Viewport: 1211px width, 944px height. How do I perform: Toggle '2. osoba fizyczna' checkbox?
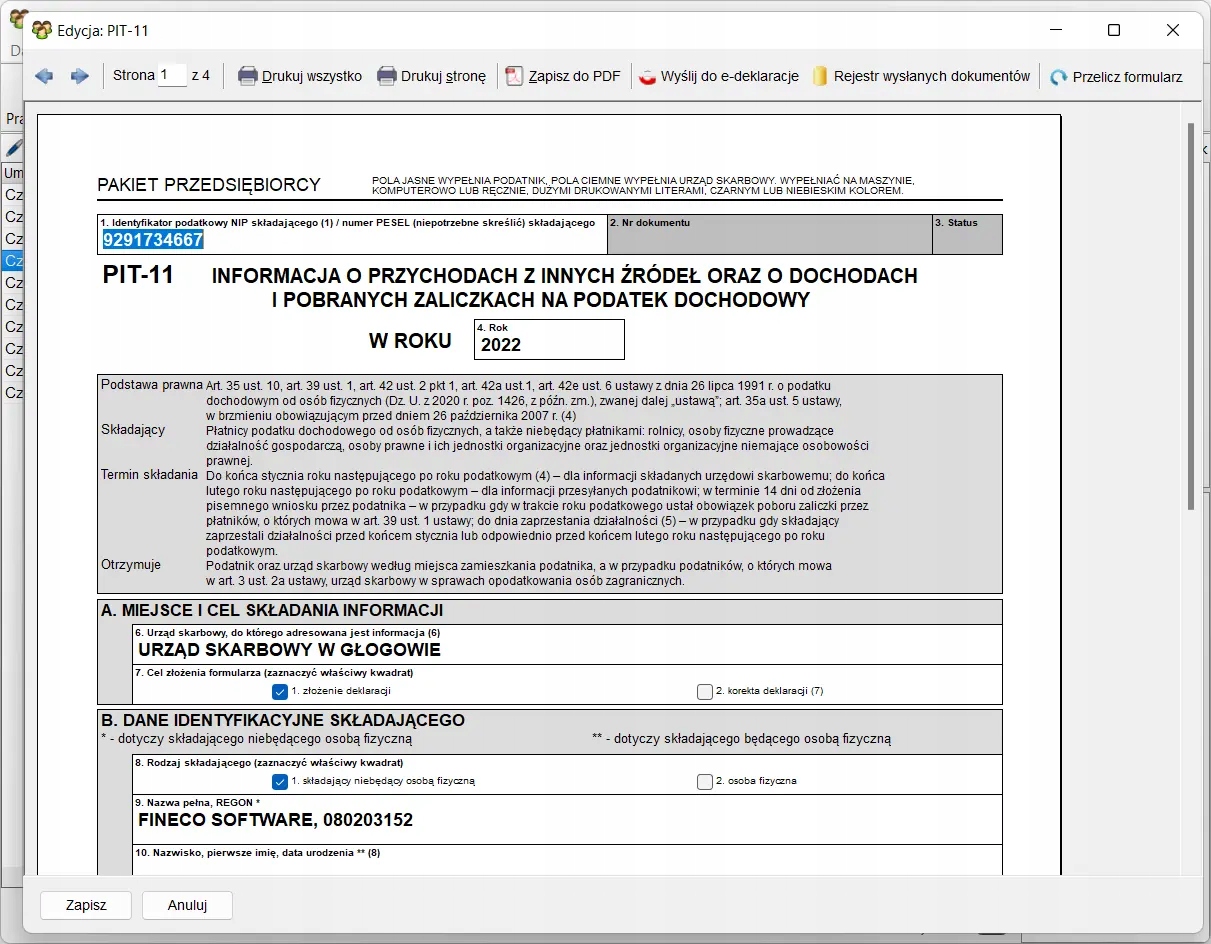pyautogui.click(x=705, y=781)
